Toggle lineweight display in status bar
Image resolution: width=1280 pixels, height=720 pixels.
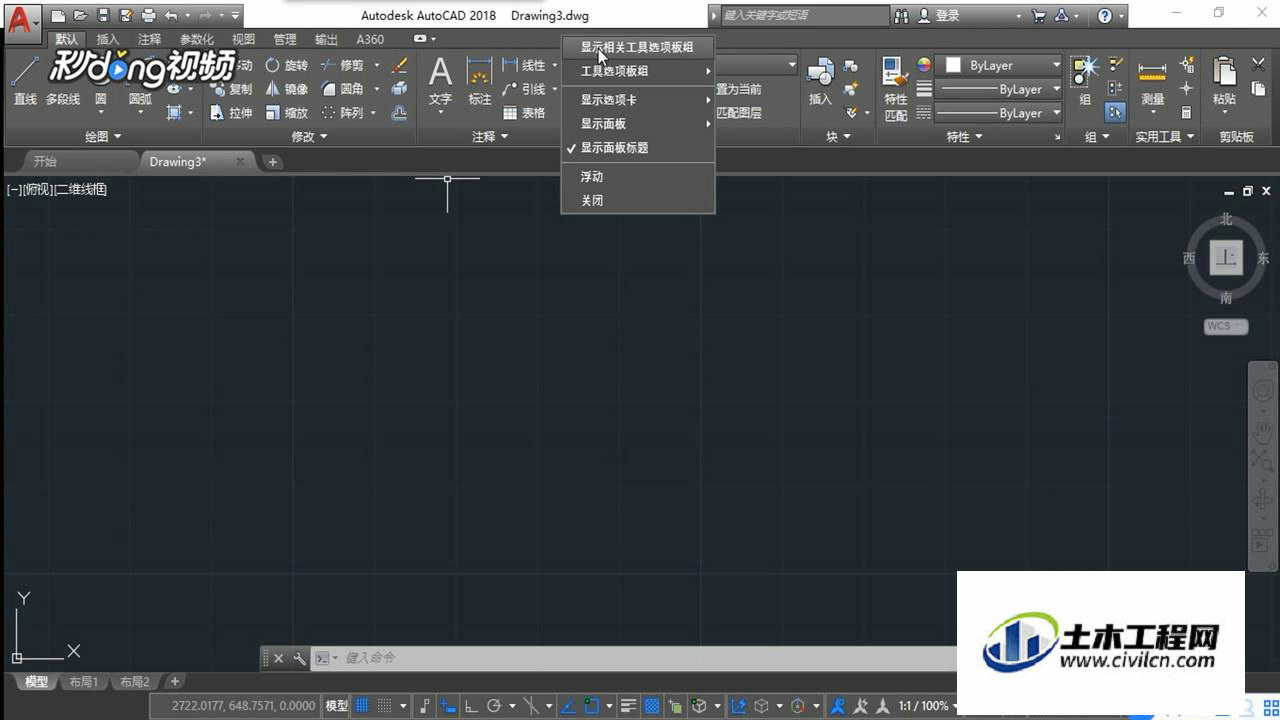[629, 706]
